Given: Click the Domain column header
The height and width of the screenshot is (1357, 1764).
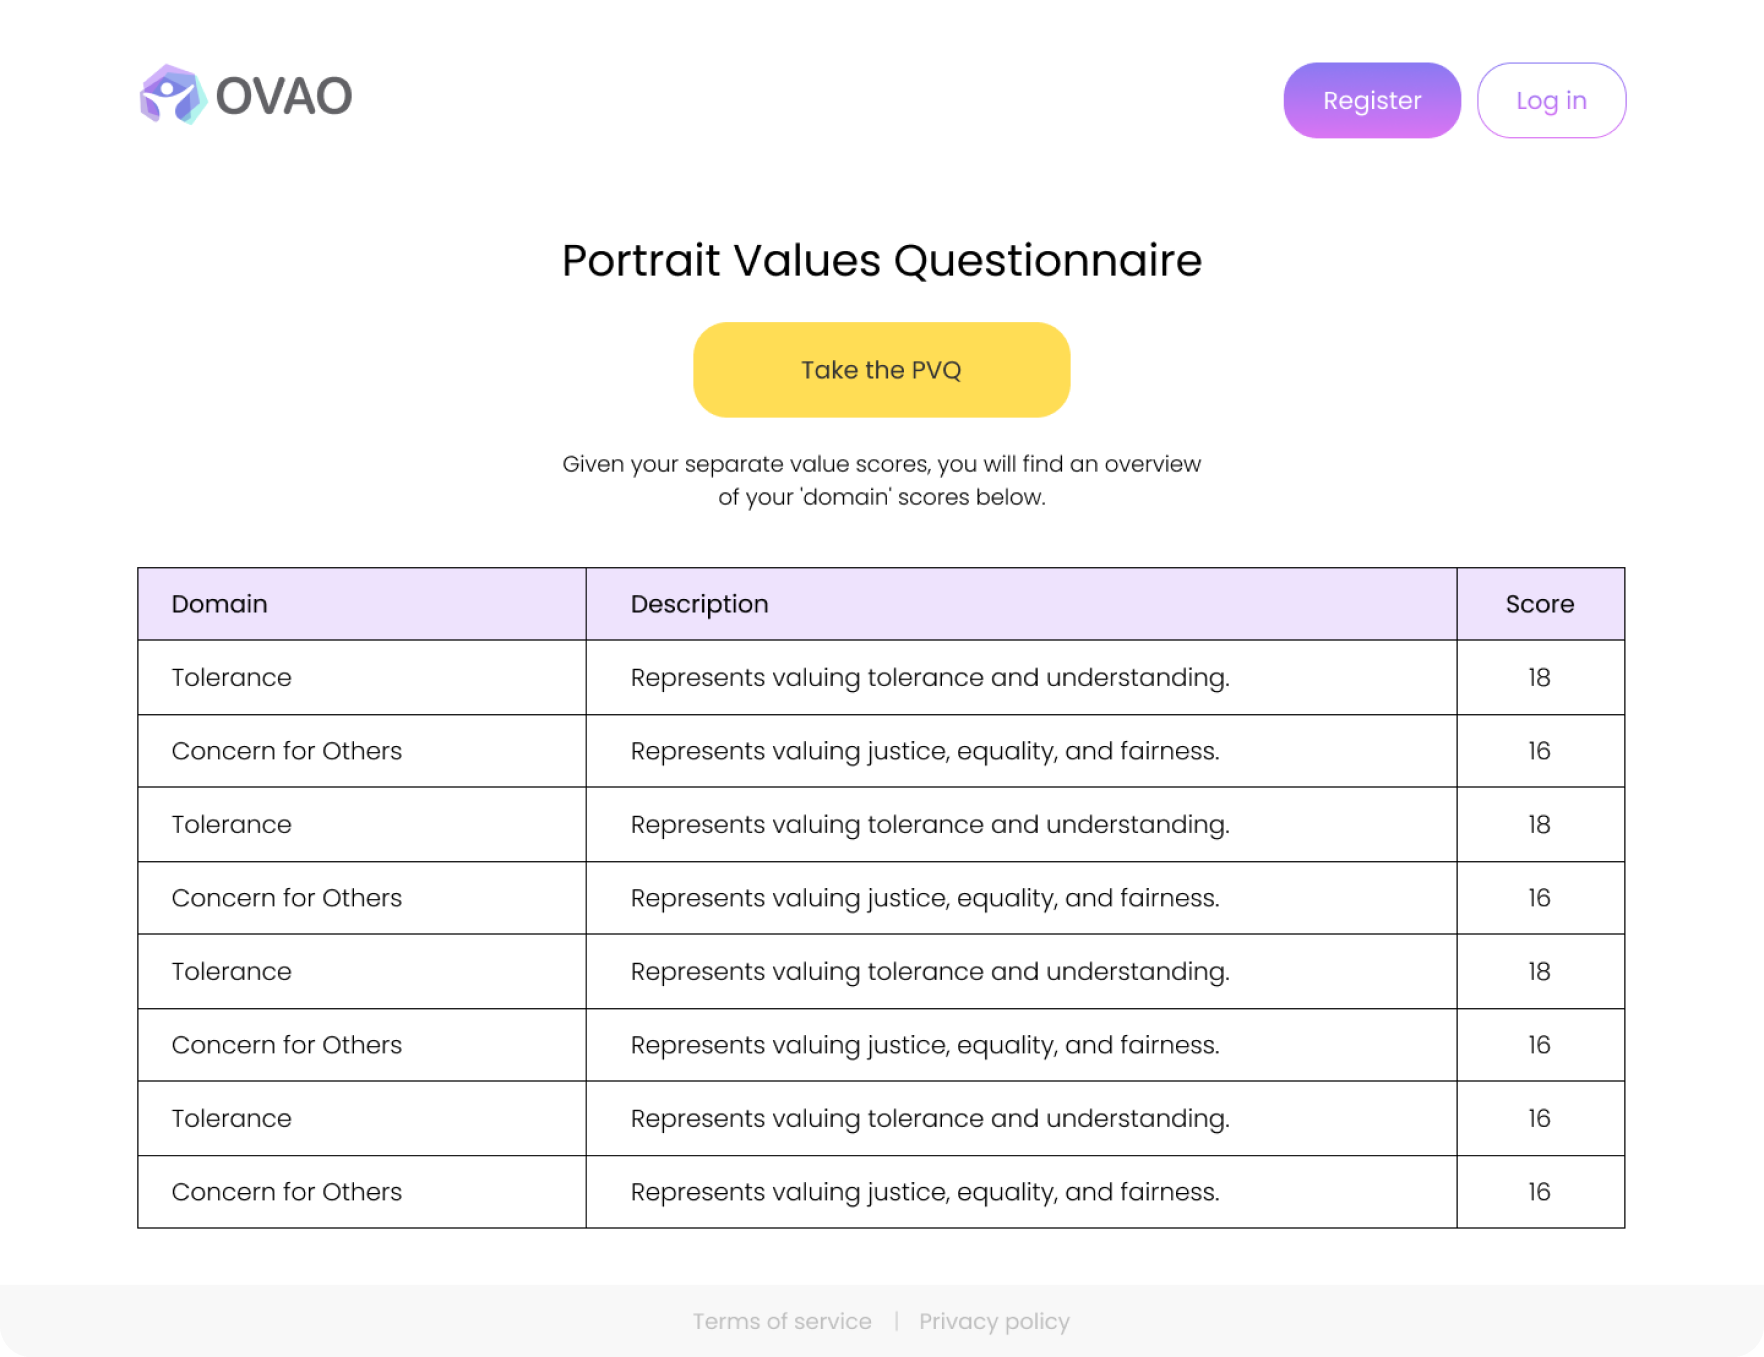Looking at the screenshot, I should pyautogui.click(x=219, y=603).
